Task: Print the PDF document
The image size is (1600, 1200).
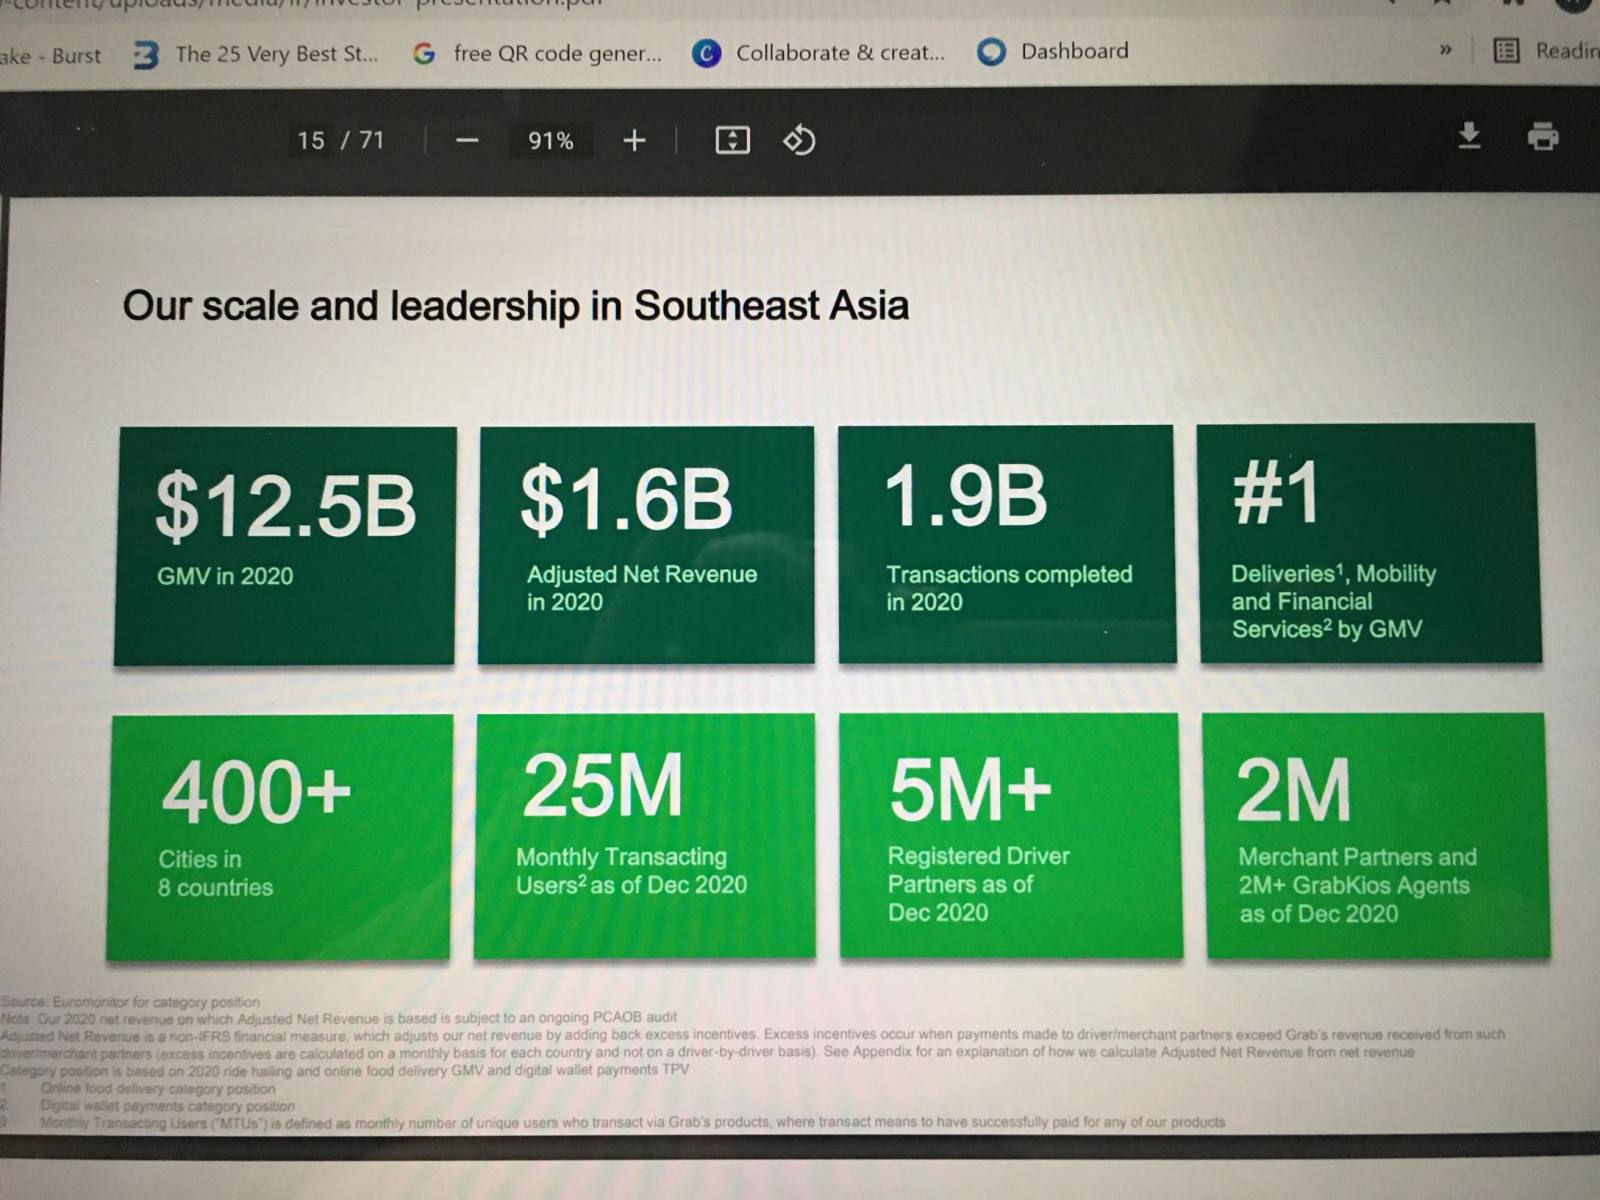Action: coord(1543,135)
